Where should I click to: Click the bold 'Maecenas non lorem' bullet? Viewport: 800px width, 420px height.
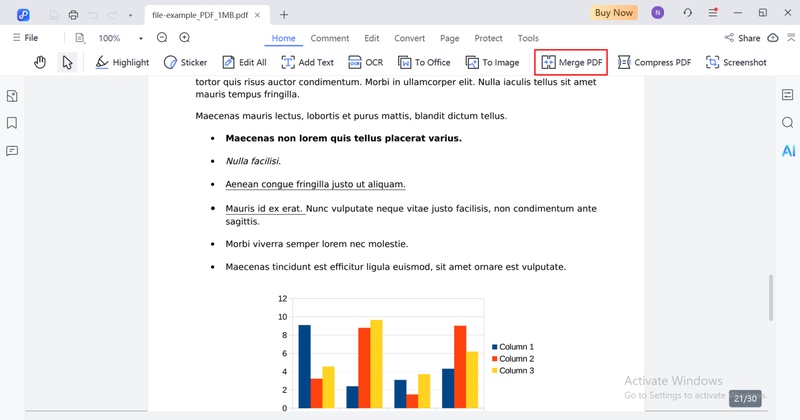(x=343, y=138)
